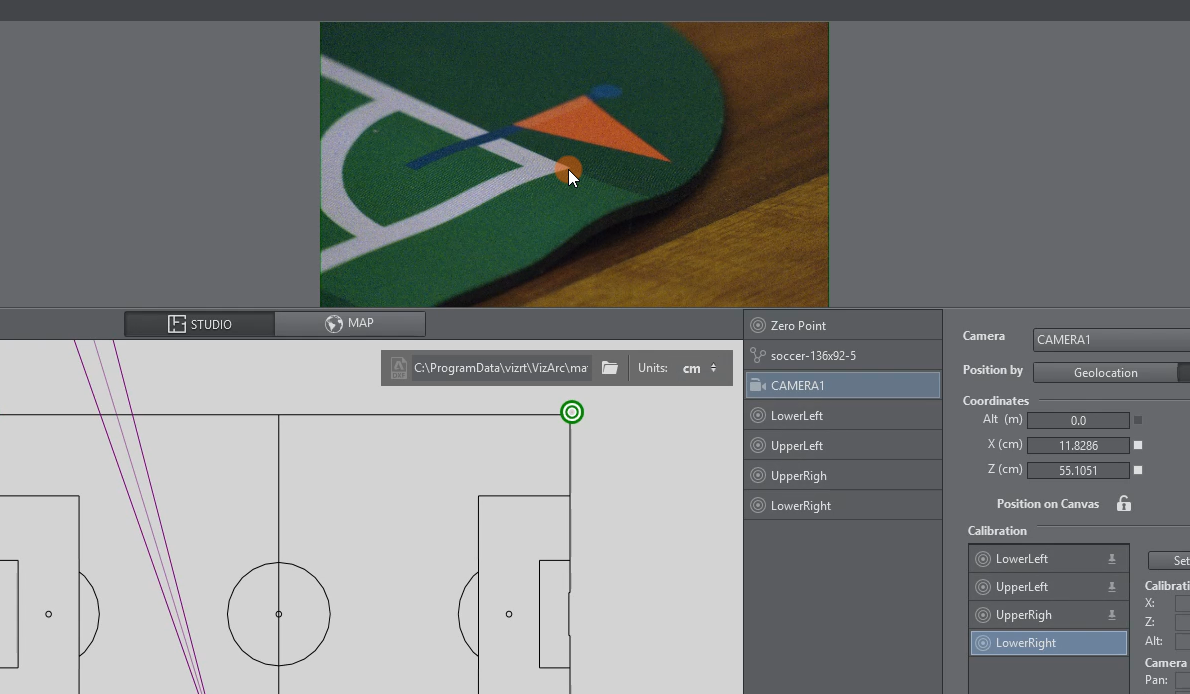Image resolution: width=1190 pixels, height=694 pixels.
Task: Choose Geolocation for Position by
Action: 1105,373
